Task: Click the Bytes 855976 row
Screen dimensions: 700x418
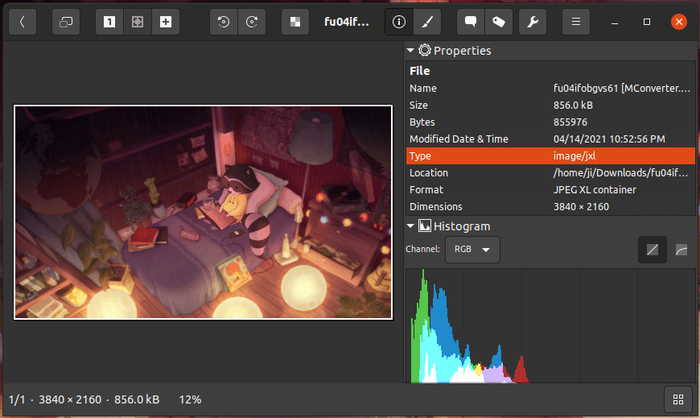Action: pos(550,122)
